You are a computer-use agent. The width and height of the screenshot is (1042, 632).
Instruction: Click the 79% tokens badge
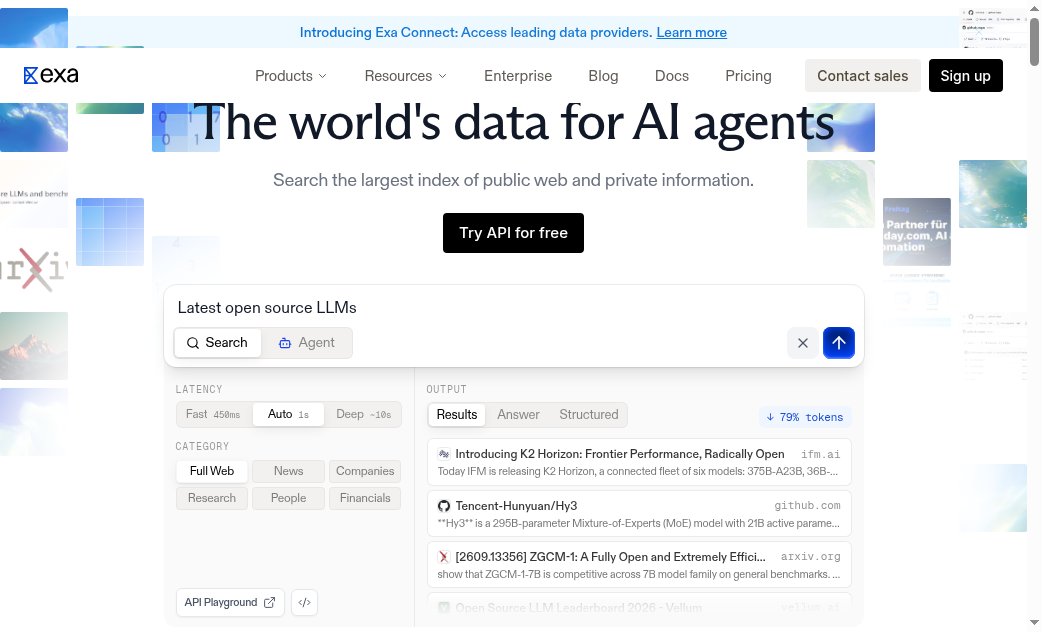[x=805, y=417]
